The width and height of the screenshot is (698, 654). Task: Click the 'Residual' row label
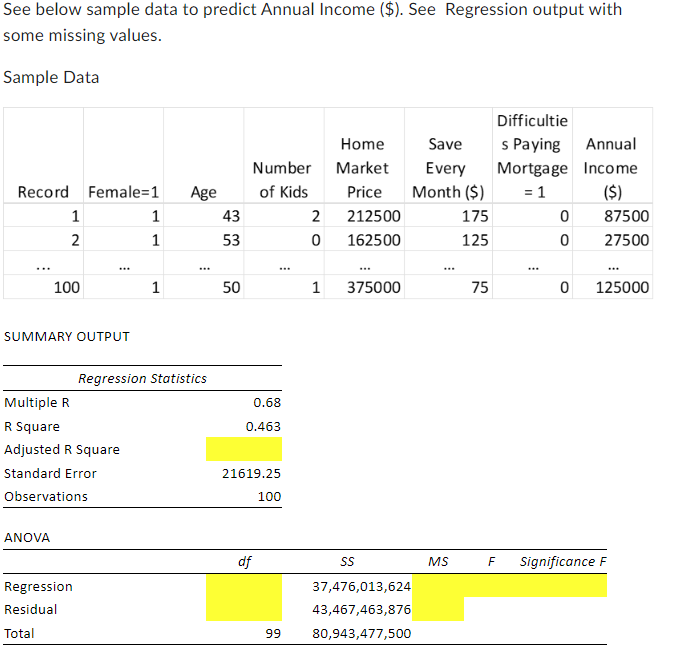click(31, 609)
